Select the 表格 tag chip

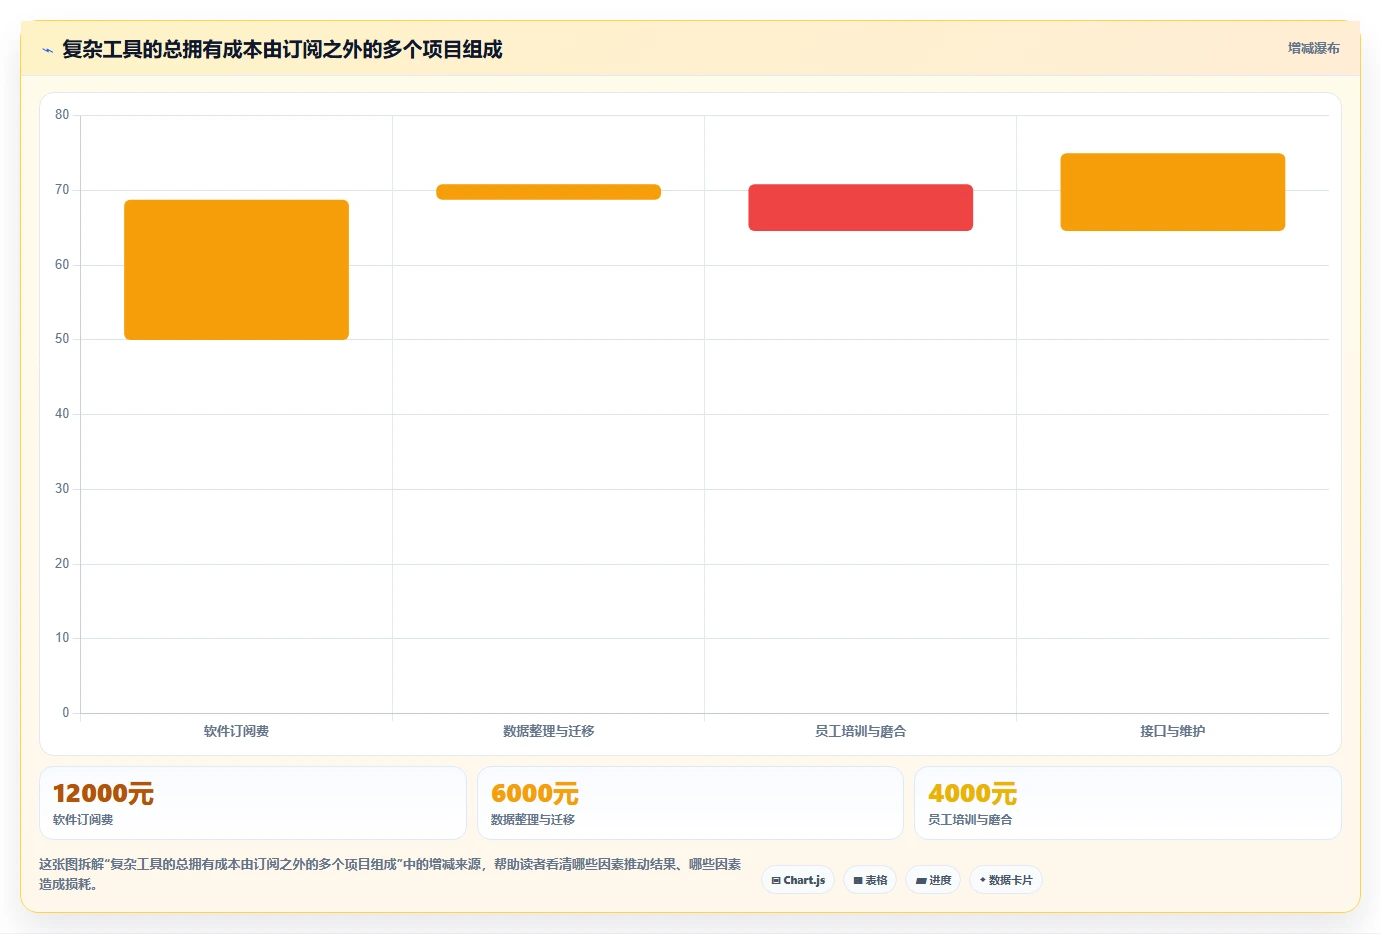click(870, 880)
